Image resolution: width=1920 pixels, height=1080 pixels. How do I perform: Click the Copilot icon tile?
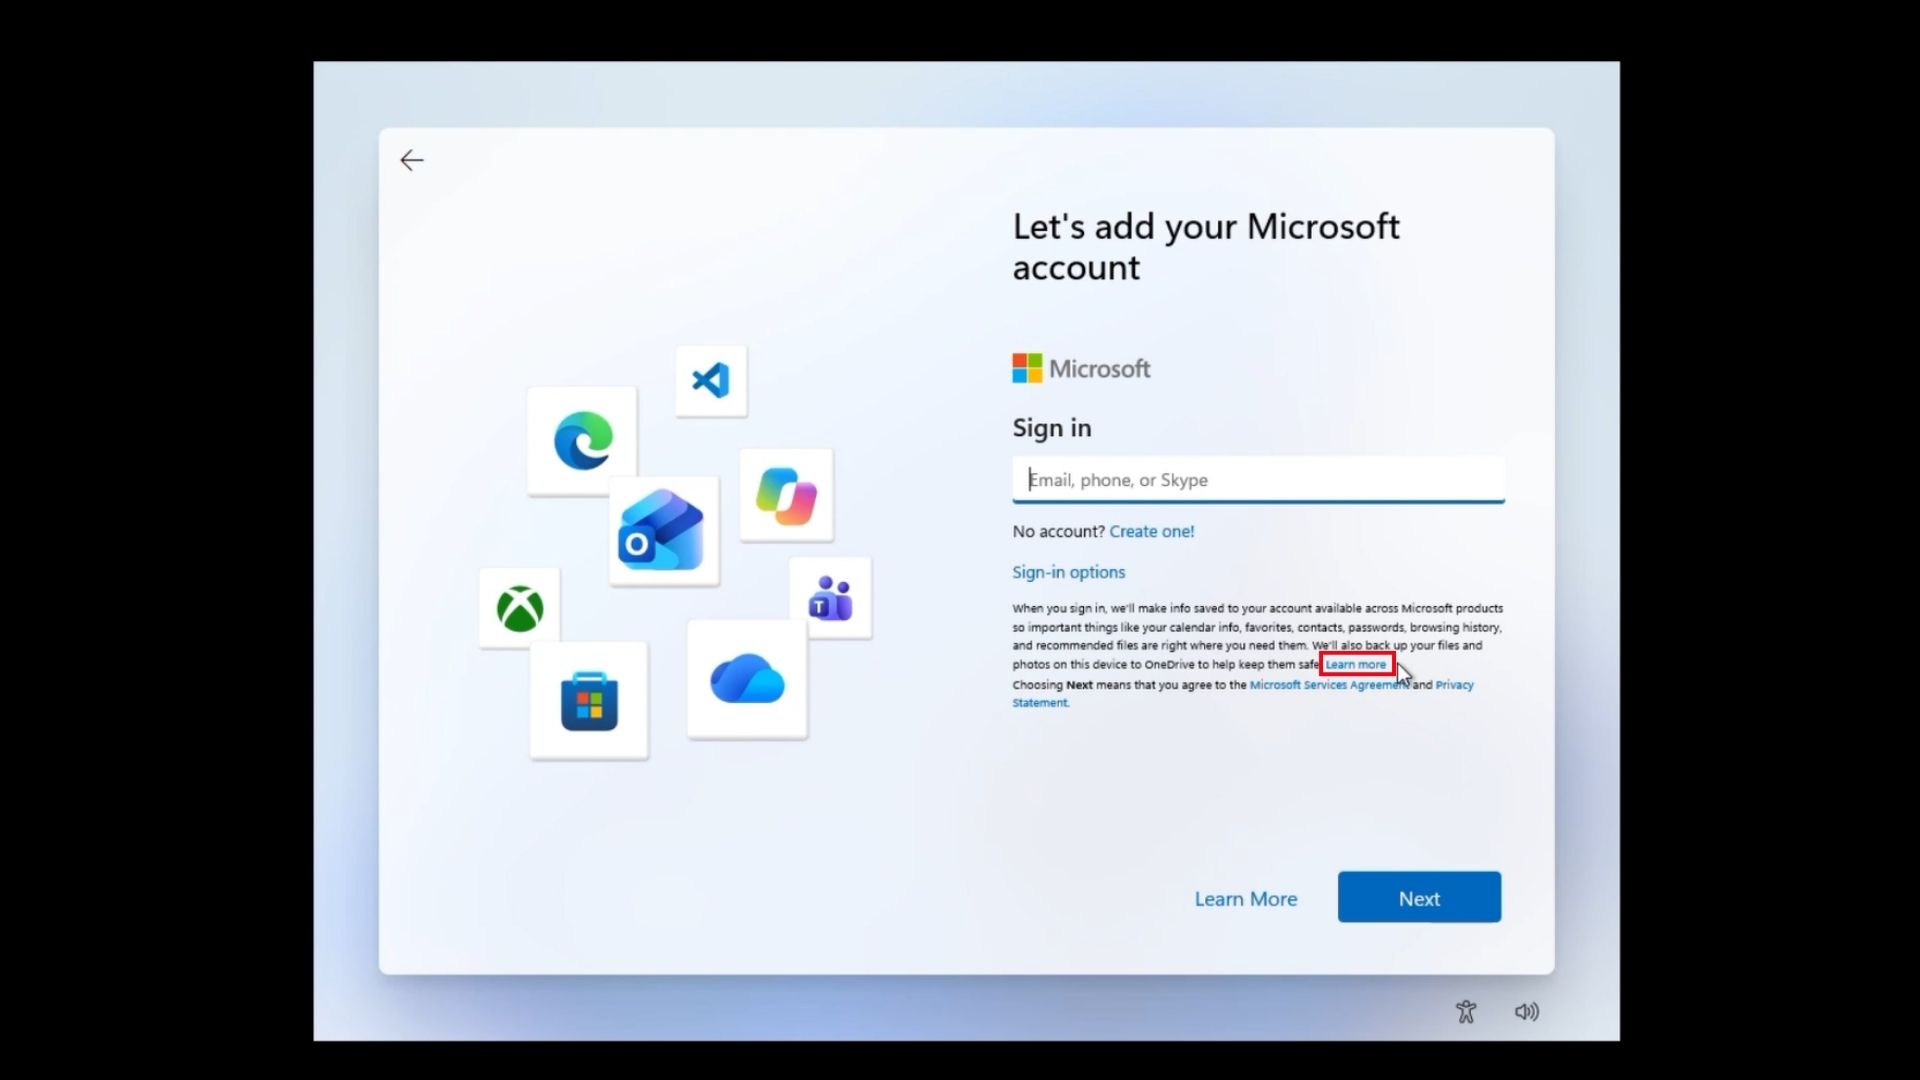(786, 495)
